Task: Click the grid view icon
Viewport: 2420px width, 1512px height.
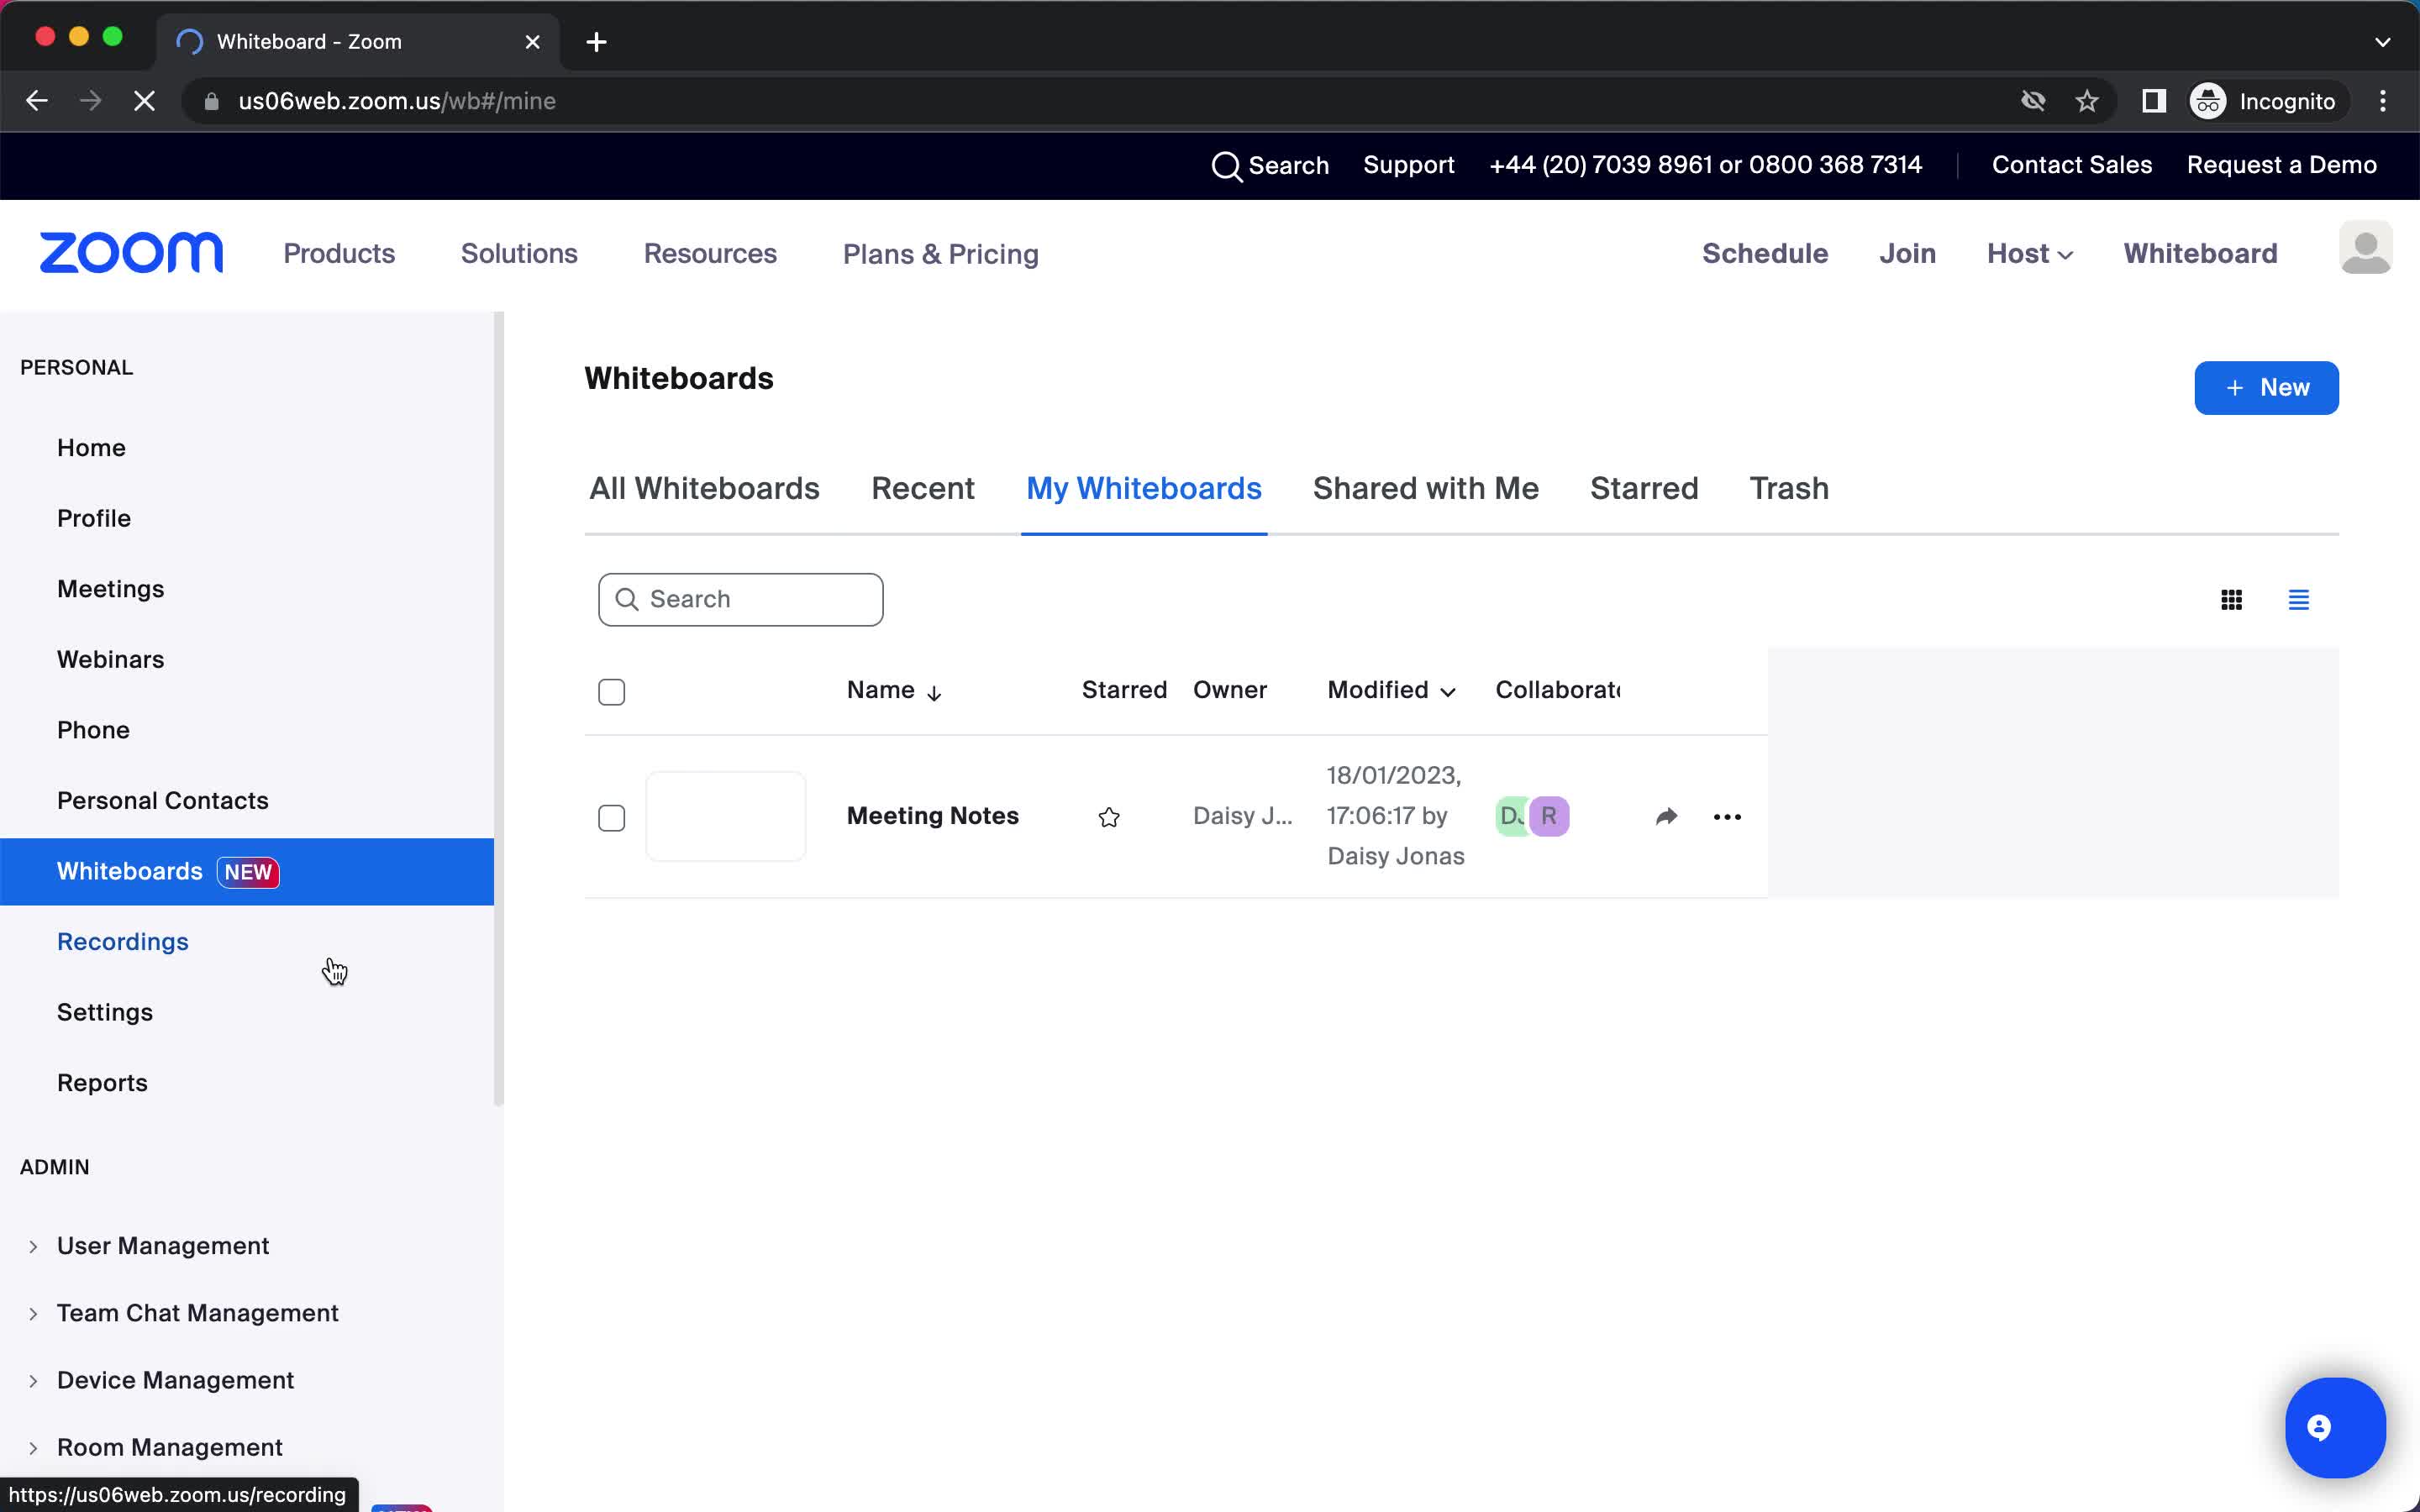Action: click(2232, 597)
